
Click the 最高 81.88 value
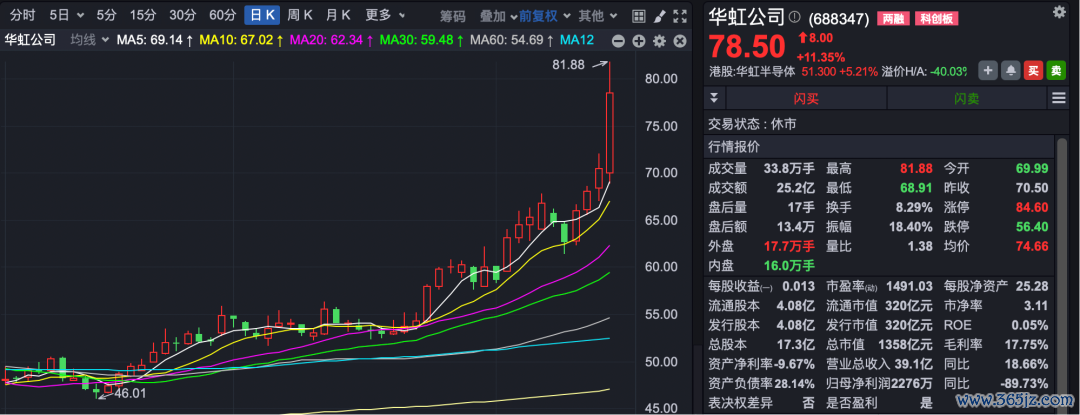point(916,169)
